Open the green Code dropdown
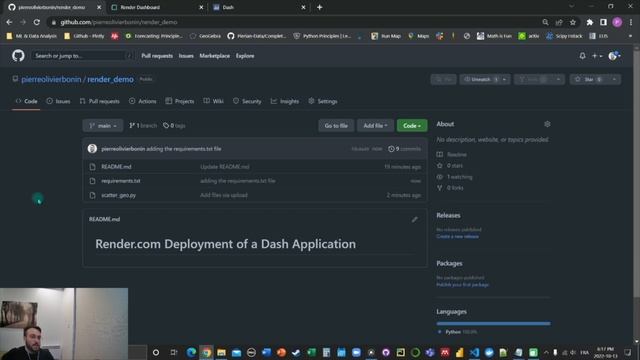 pos(412,126)
